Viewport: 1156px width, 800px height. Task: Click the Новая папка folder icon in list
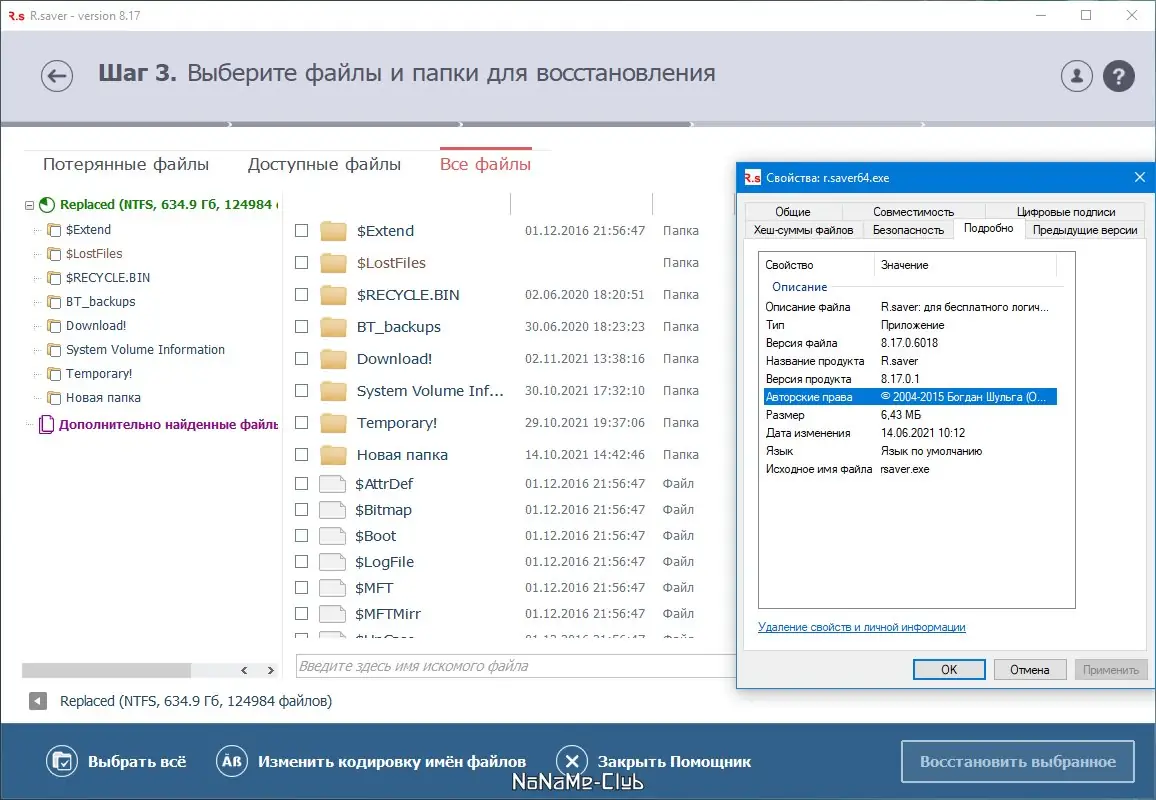pyautogui.click(x=333, y=455)
